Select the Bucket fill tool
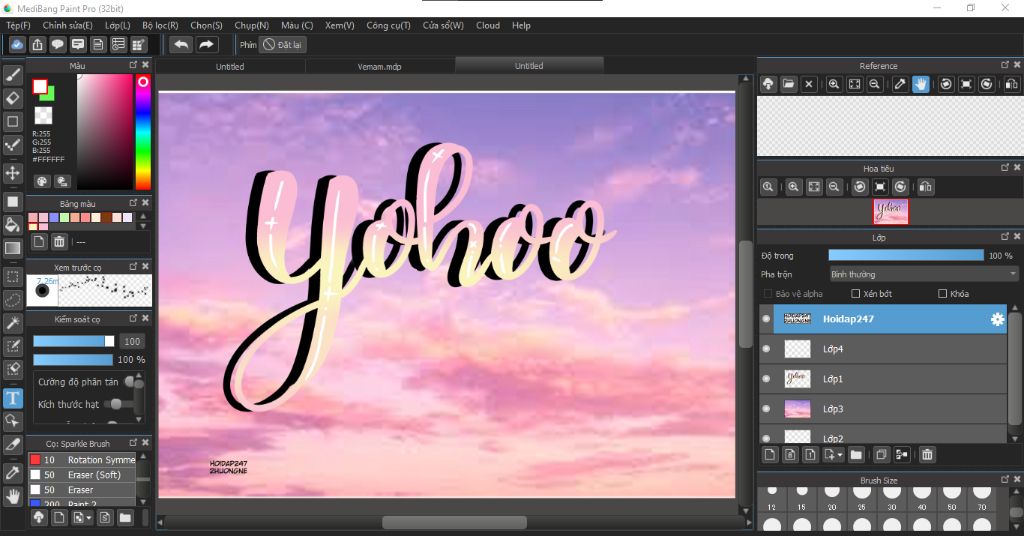 pyautogui.click(x=12, y=225)
